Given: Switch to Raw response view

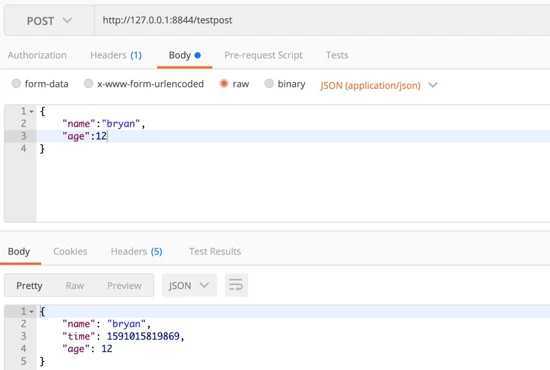Looking at the screenshot, I should (x=74, y=286).
